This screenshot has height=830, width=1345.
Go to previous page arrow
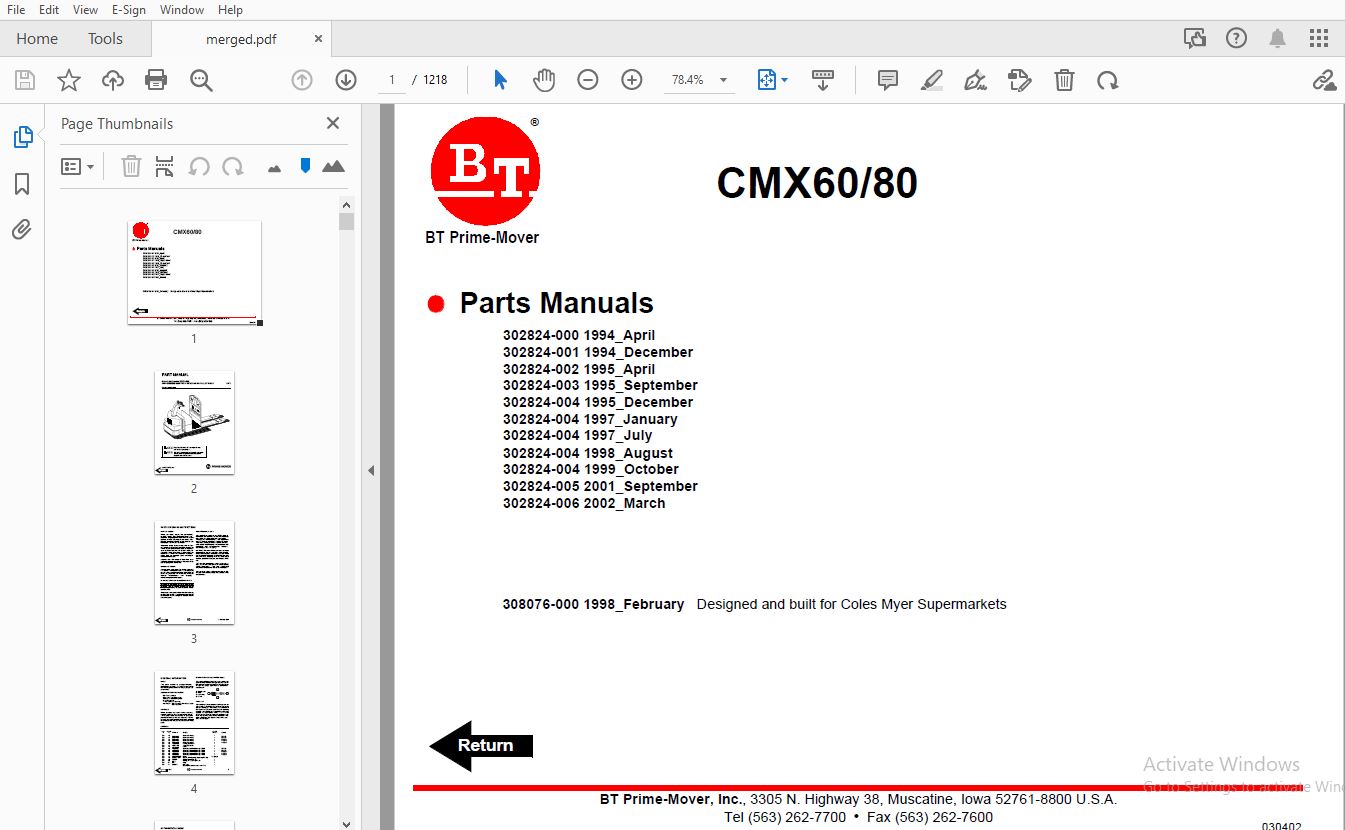302,80
